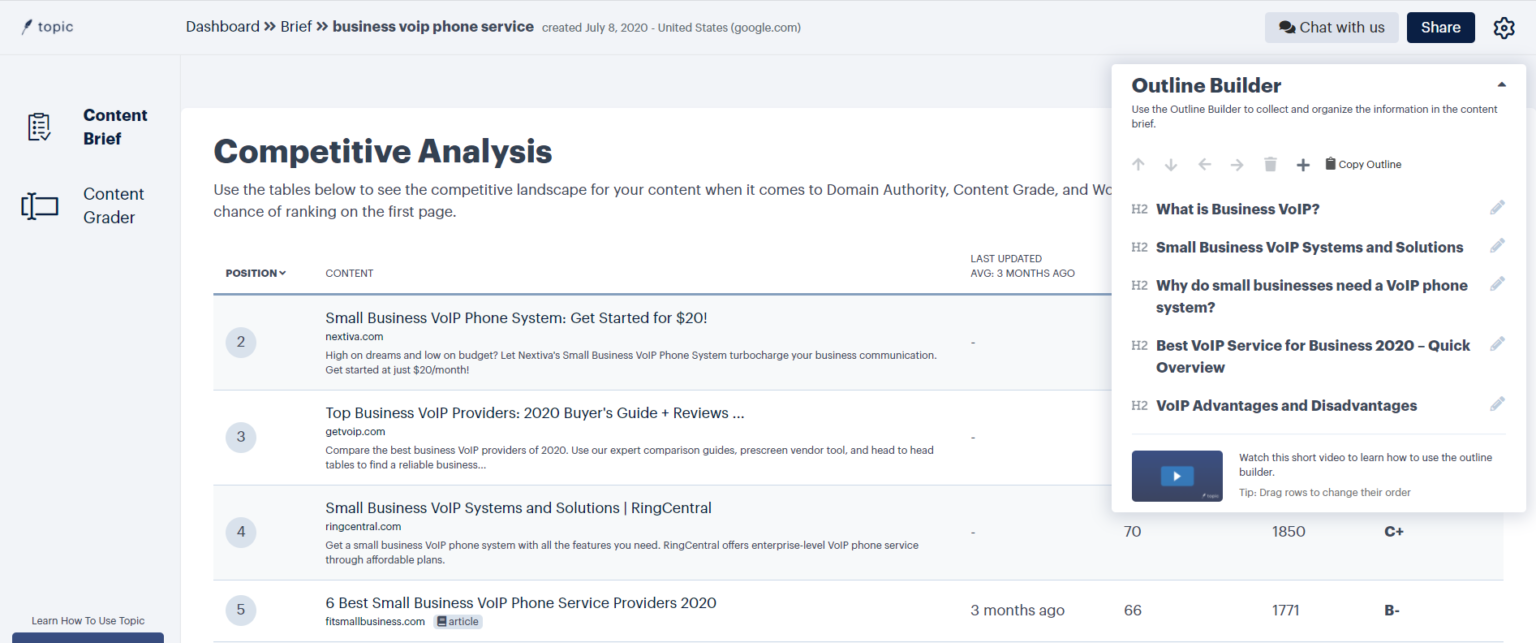The width and height of the screenshot is (1536, 643).
Task: Open the Content Brief clipboard icon
Action: pos(40,127)
